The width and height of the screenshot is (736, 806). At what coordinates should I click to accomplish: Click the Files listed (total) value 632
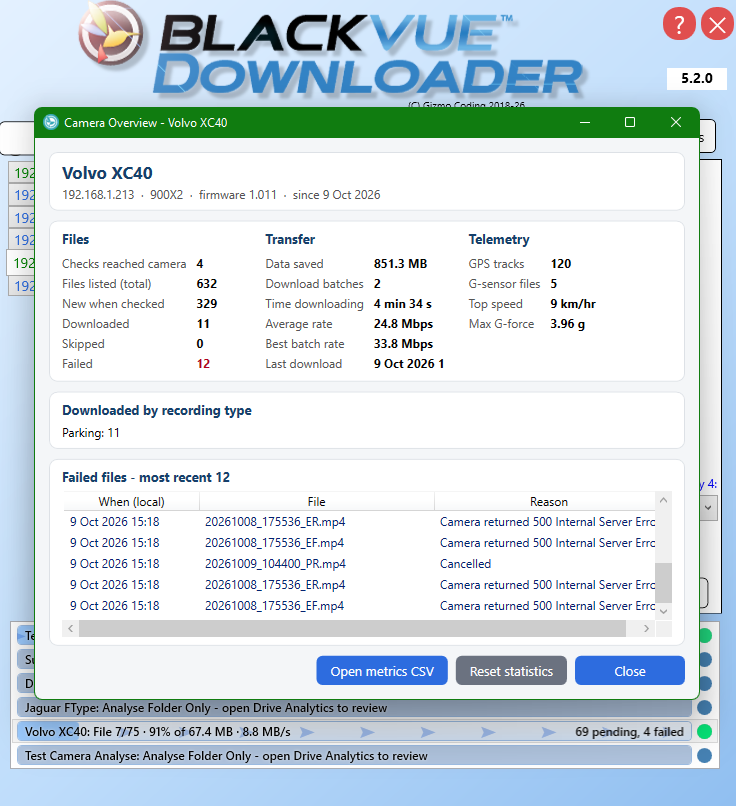click(x=207, y=284)
